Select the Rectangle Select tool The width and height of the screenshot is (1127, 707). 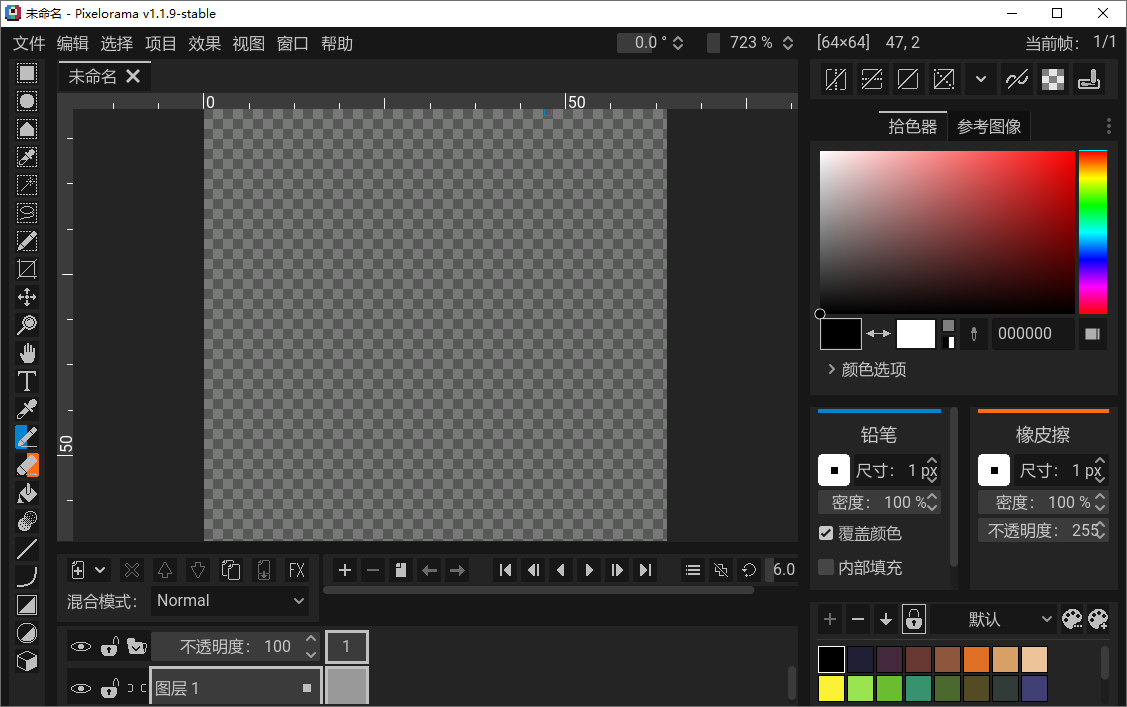(27, 73)
